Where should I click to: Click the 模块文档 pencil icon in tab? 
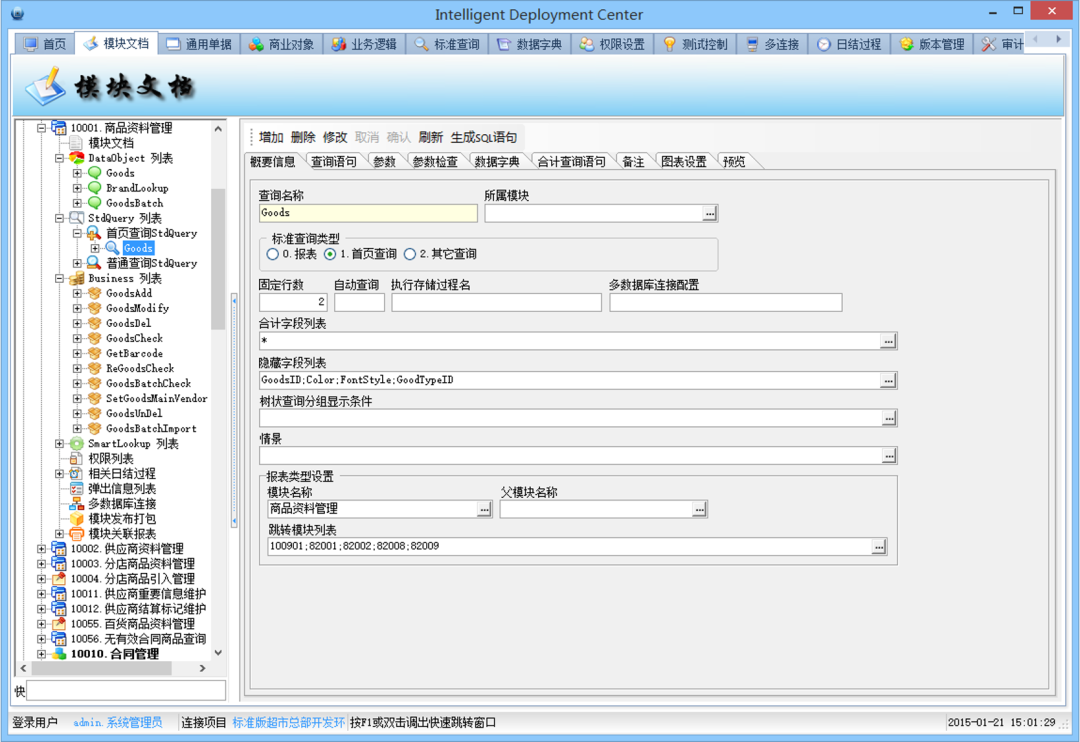coord(90,43)
